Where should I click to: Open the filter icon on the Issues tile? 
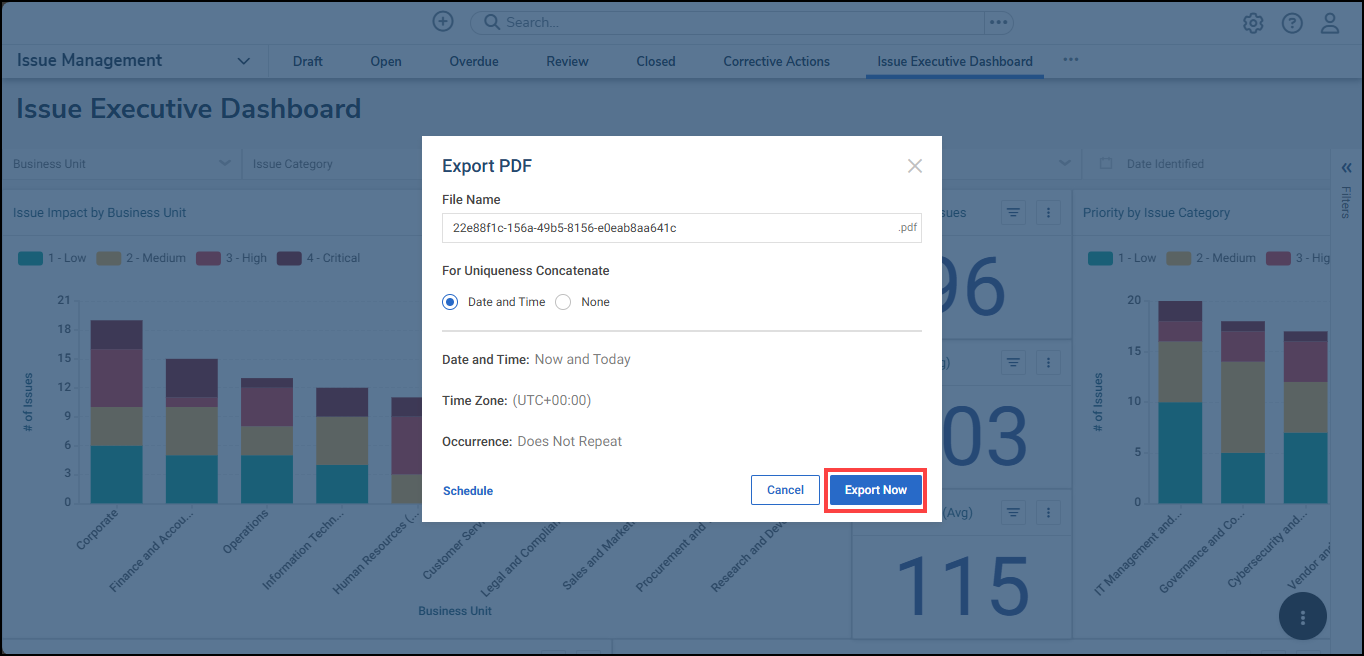click(x=1013, y=212)
